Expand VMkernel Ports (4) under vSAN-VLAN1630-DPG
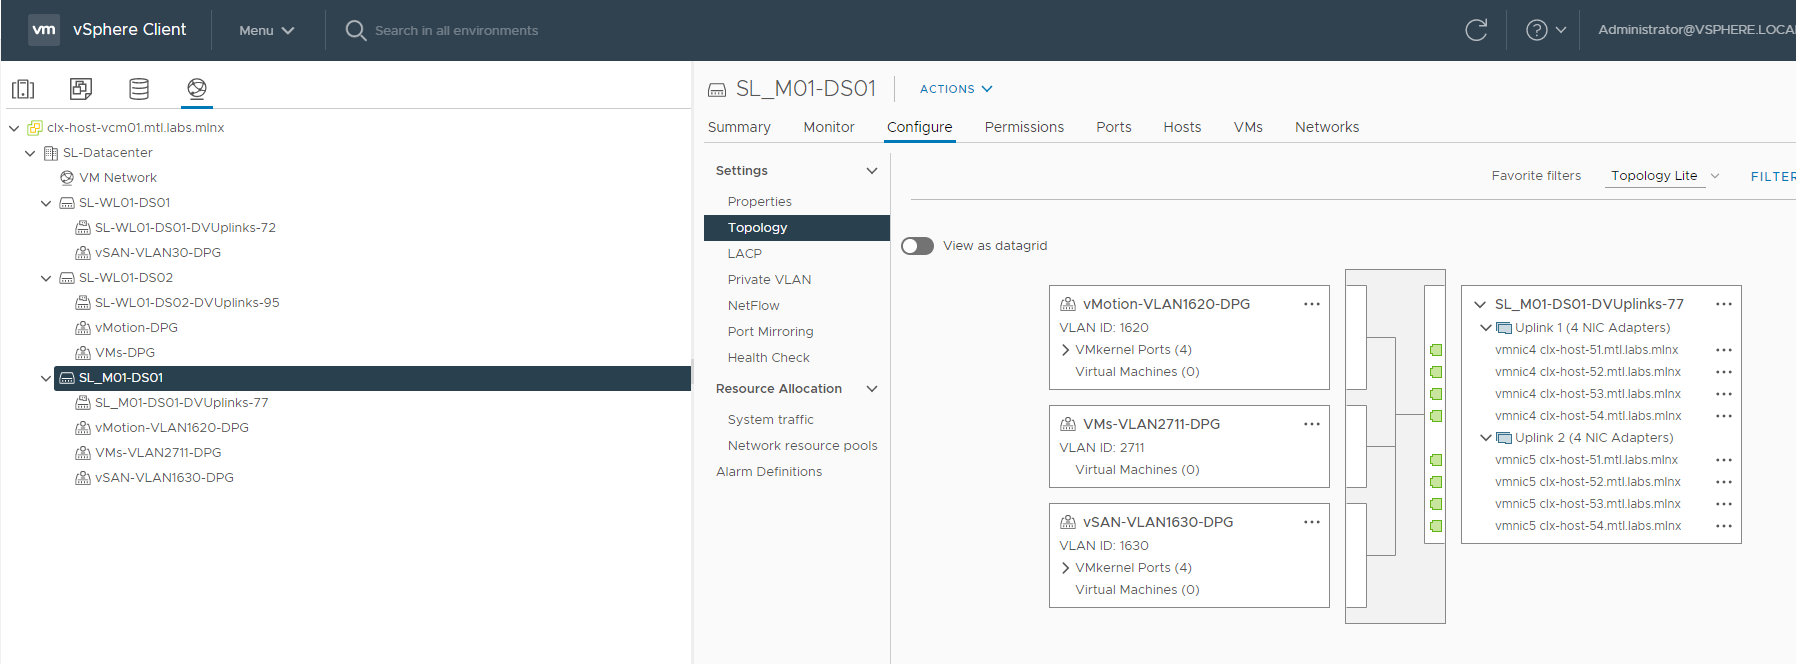This screenshot has width=1796, height=664. pos(1065,568)
